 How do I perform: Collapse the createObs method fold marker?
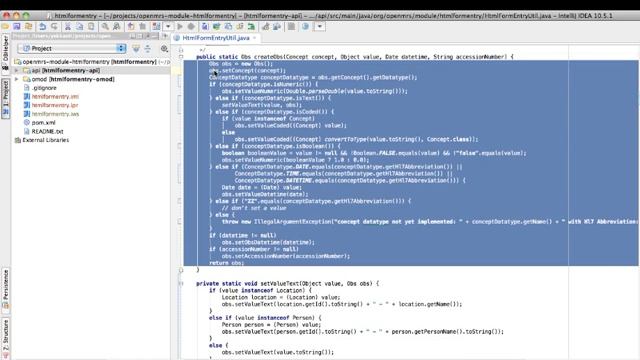[x=181, y=57]
